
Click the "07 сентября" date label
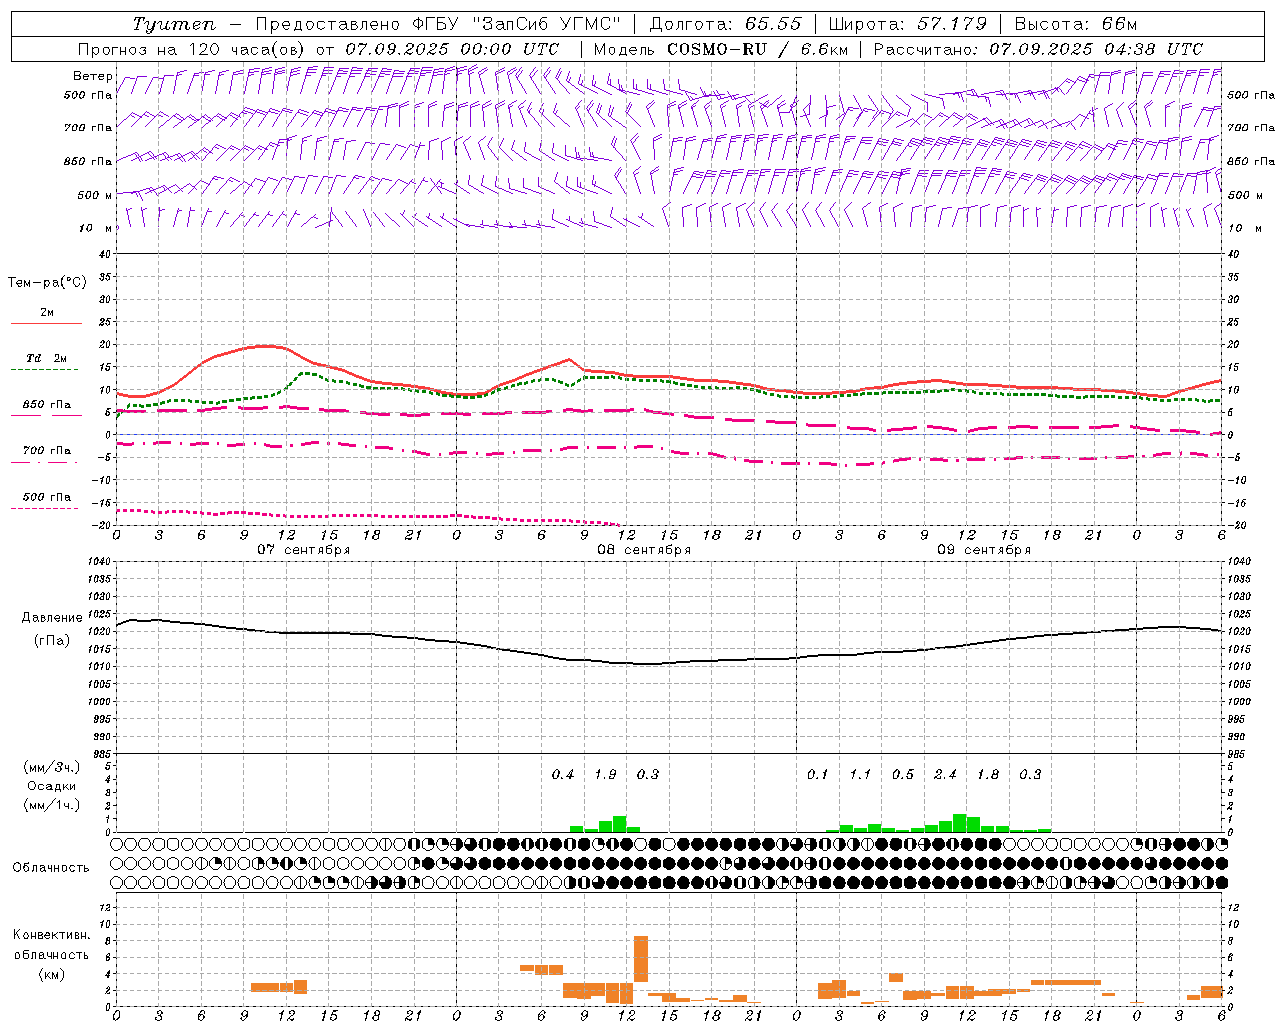tap(303, 550)
